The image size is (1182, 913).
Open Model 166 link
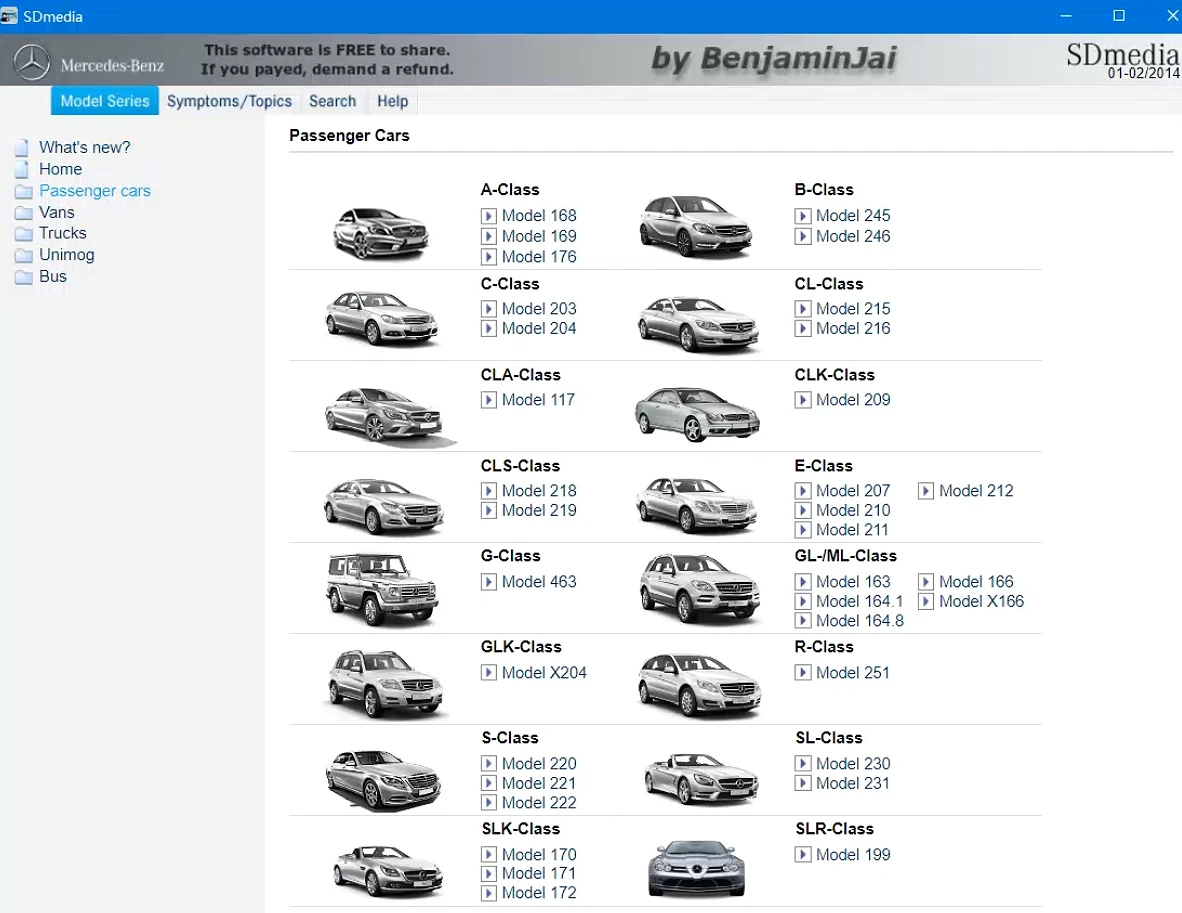pos(976,582)
